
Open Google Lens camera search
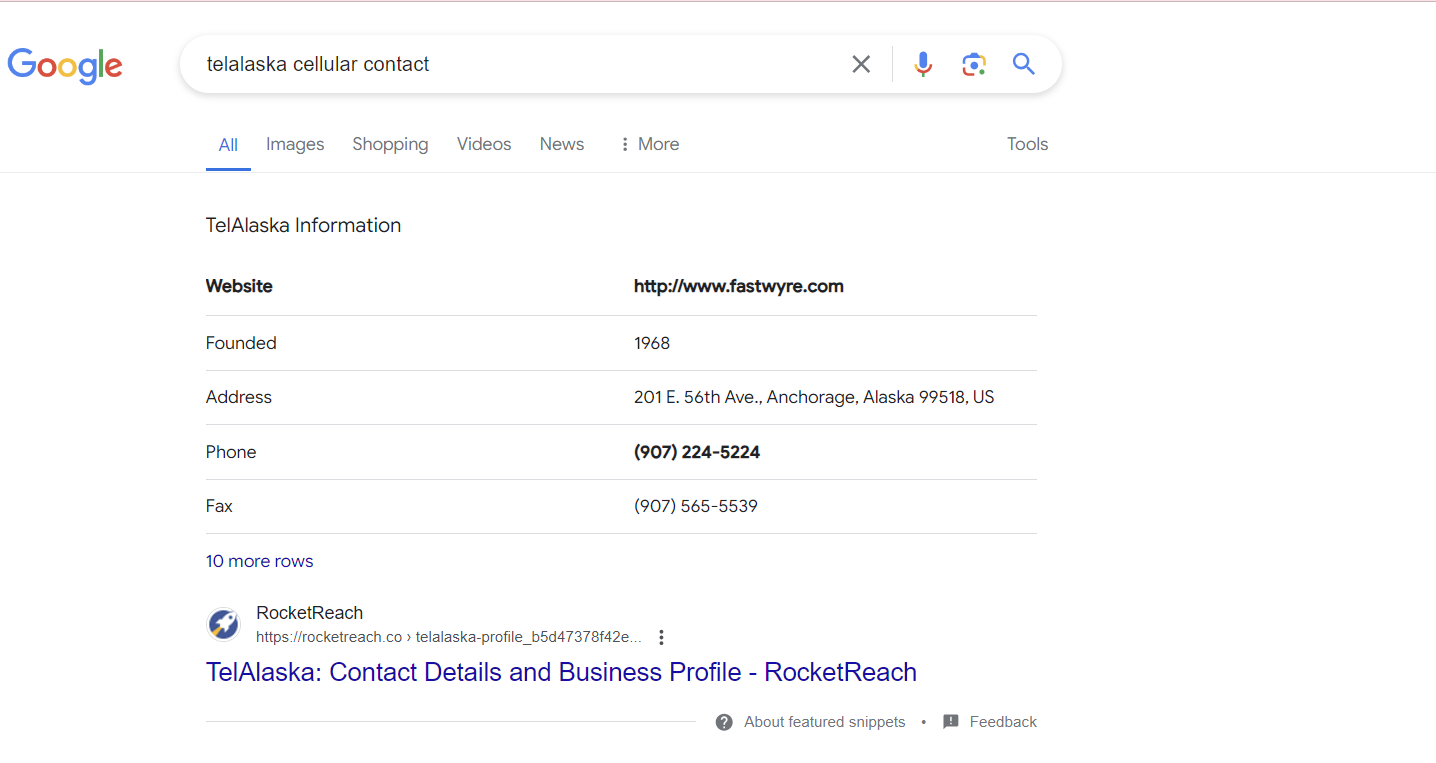(973, 63)
